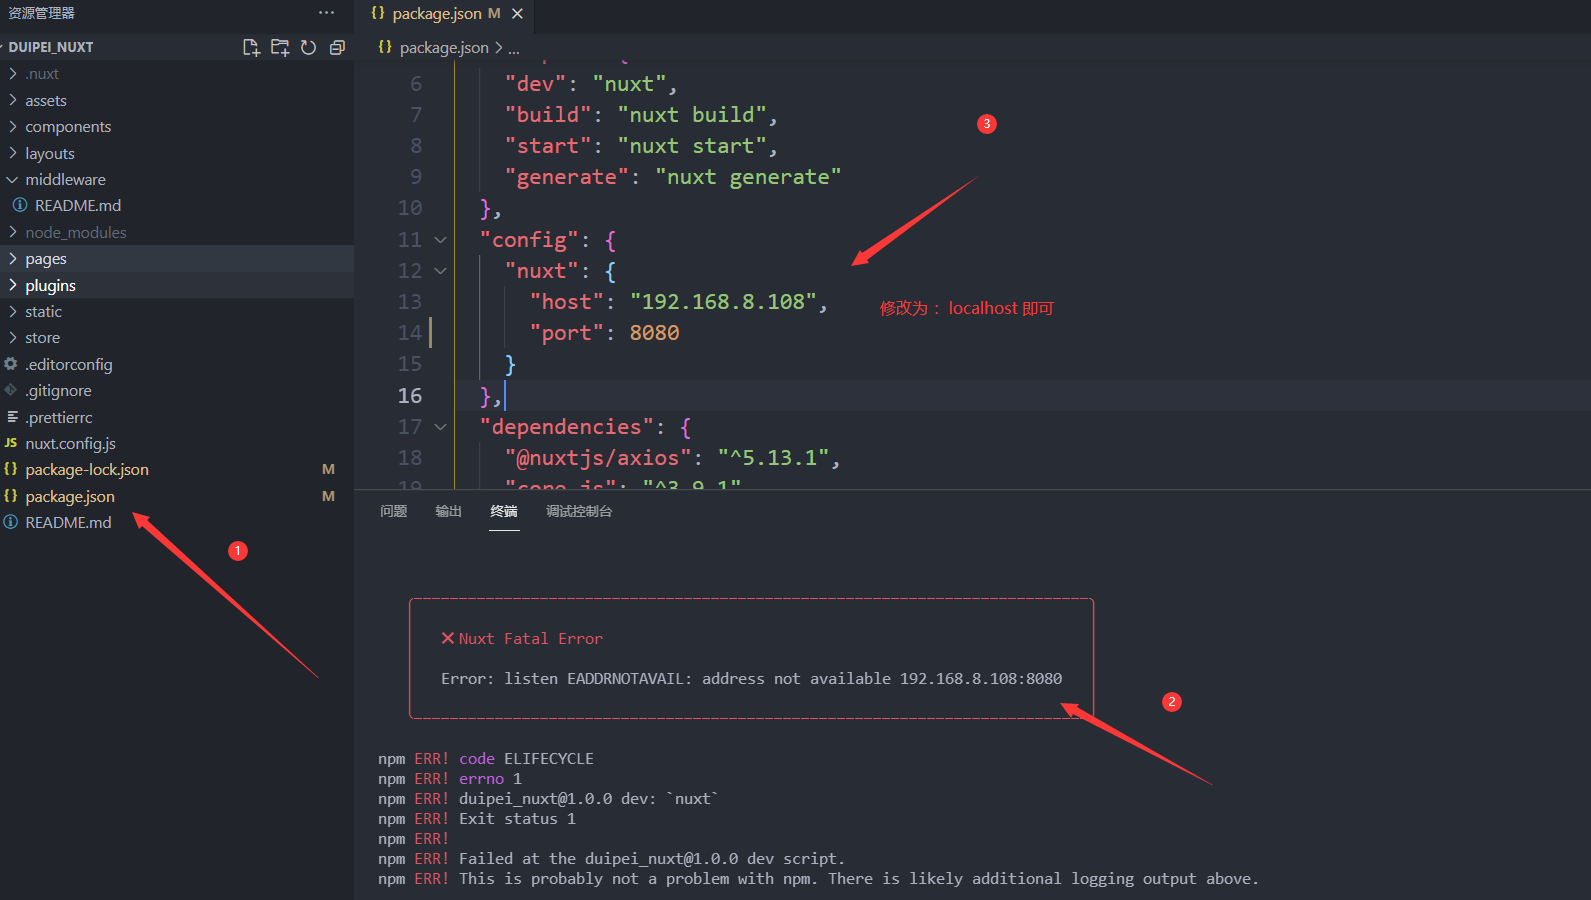The image size is (1591, 900).
Task: Expand the plugins folder
Action: pyautogui.click(x=177, y=285)
